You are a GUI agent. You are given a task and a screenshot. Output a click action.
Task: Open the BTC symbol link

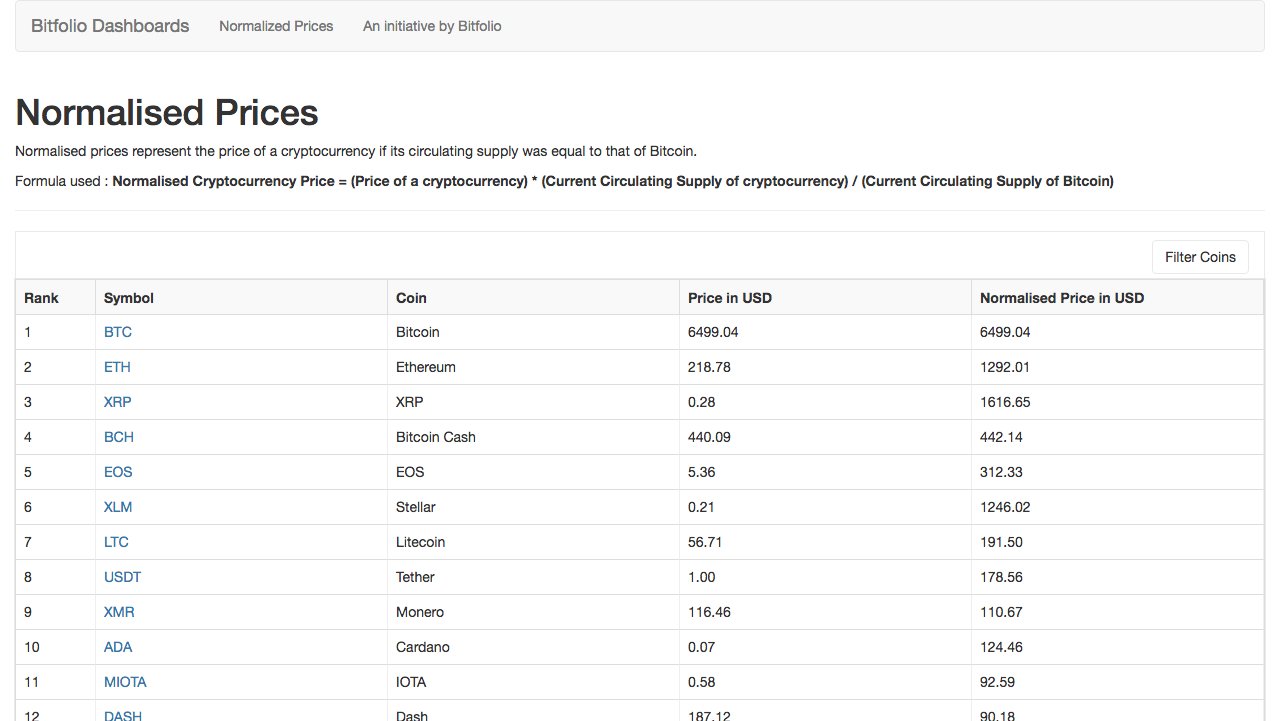(x=118, y=332)
